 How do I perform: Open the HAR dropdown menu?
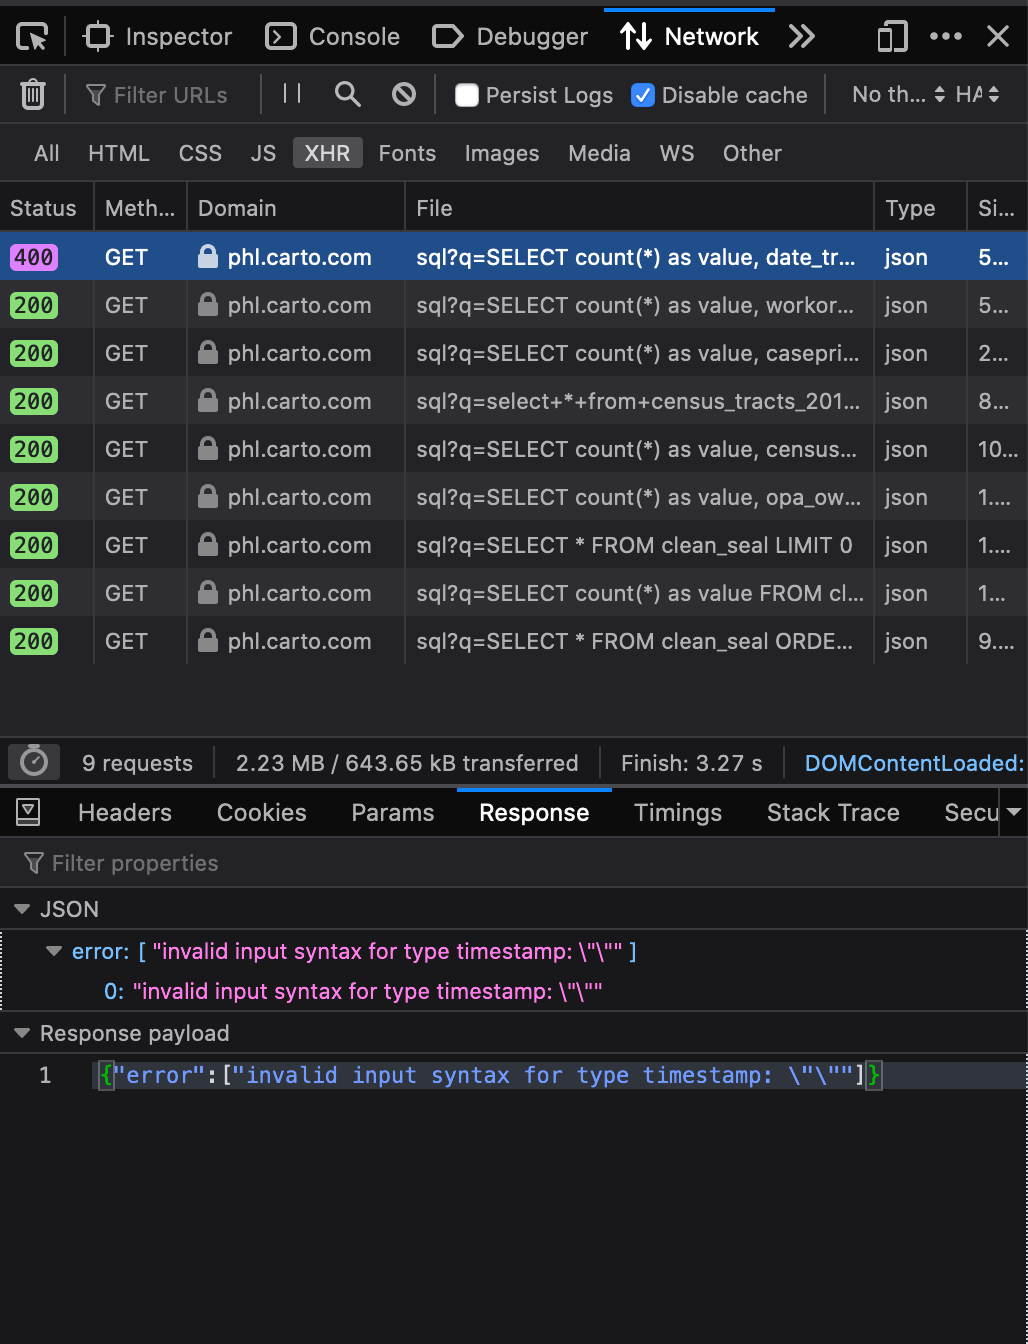click(x=977, y=95)
